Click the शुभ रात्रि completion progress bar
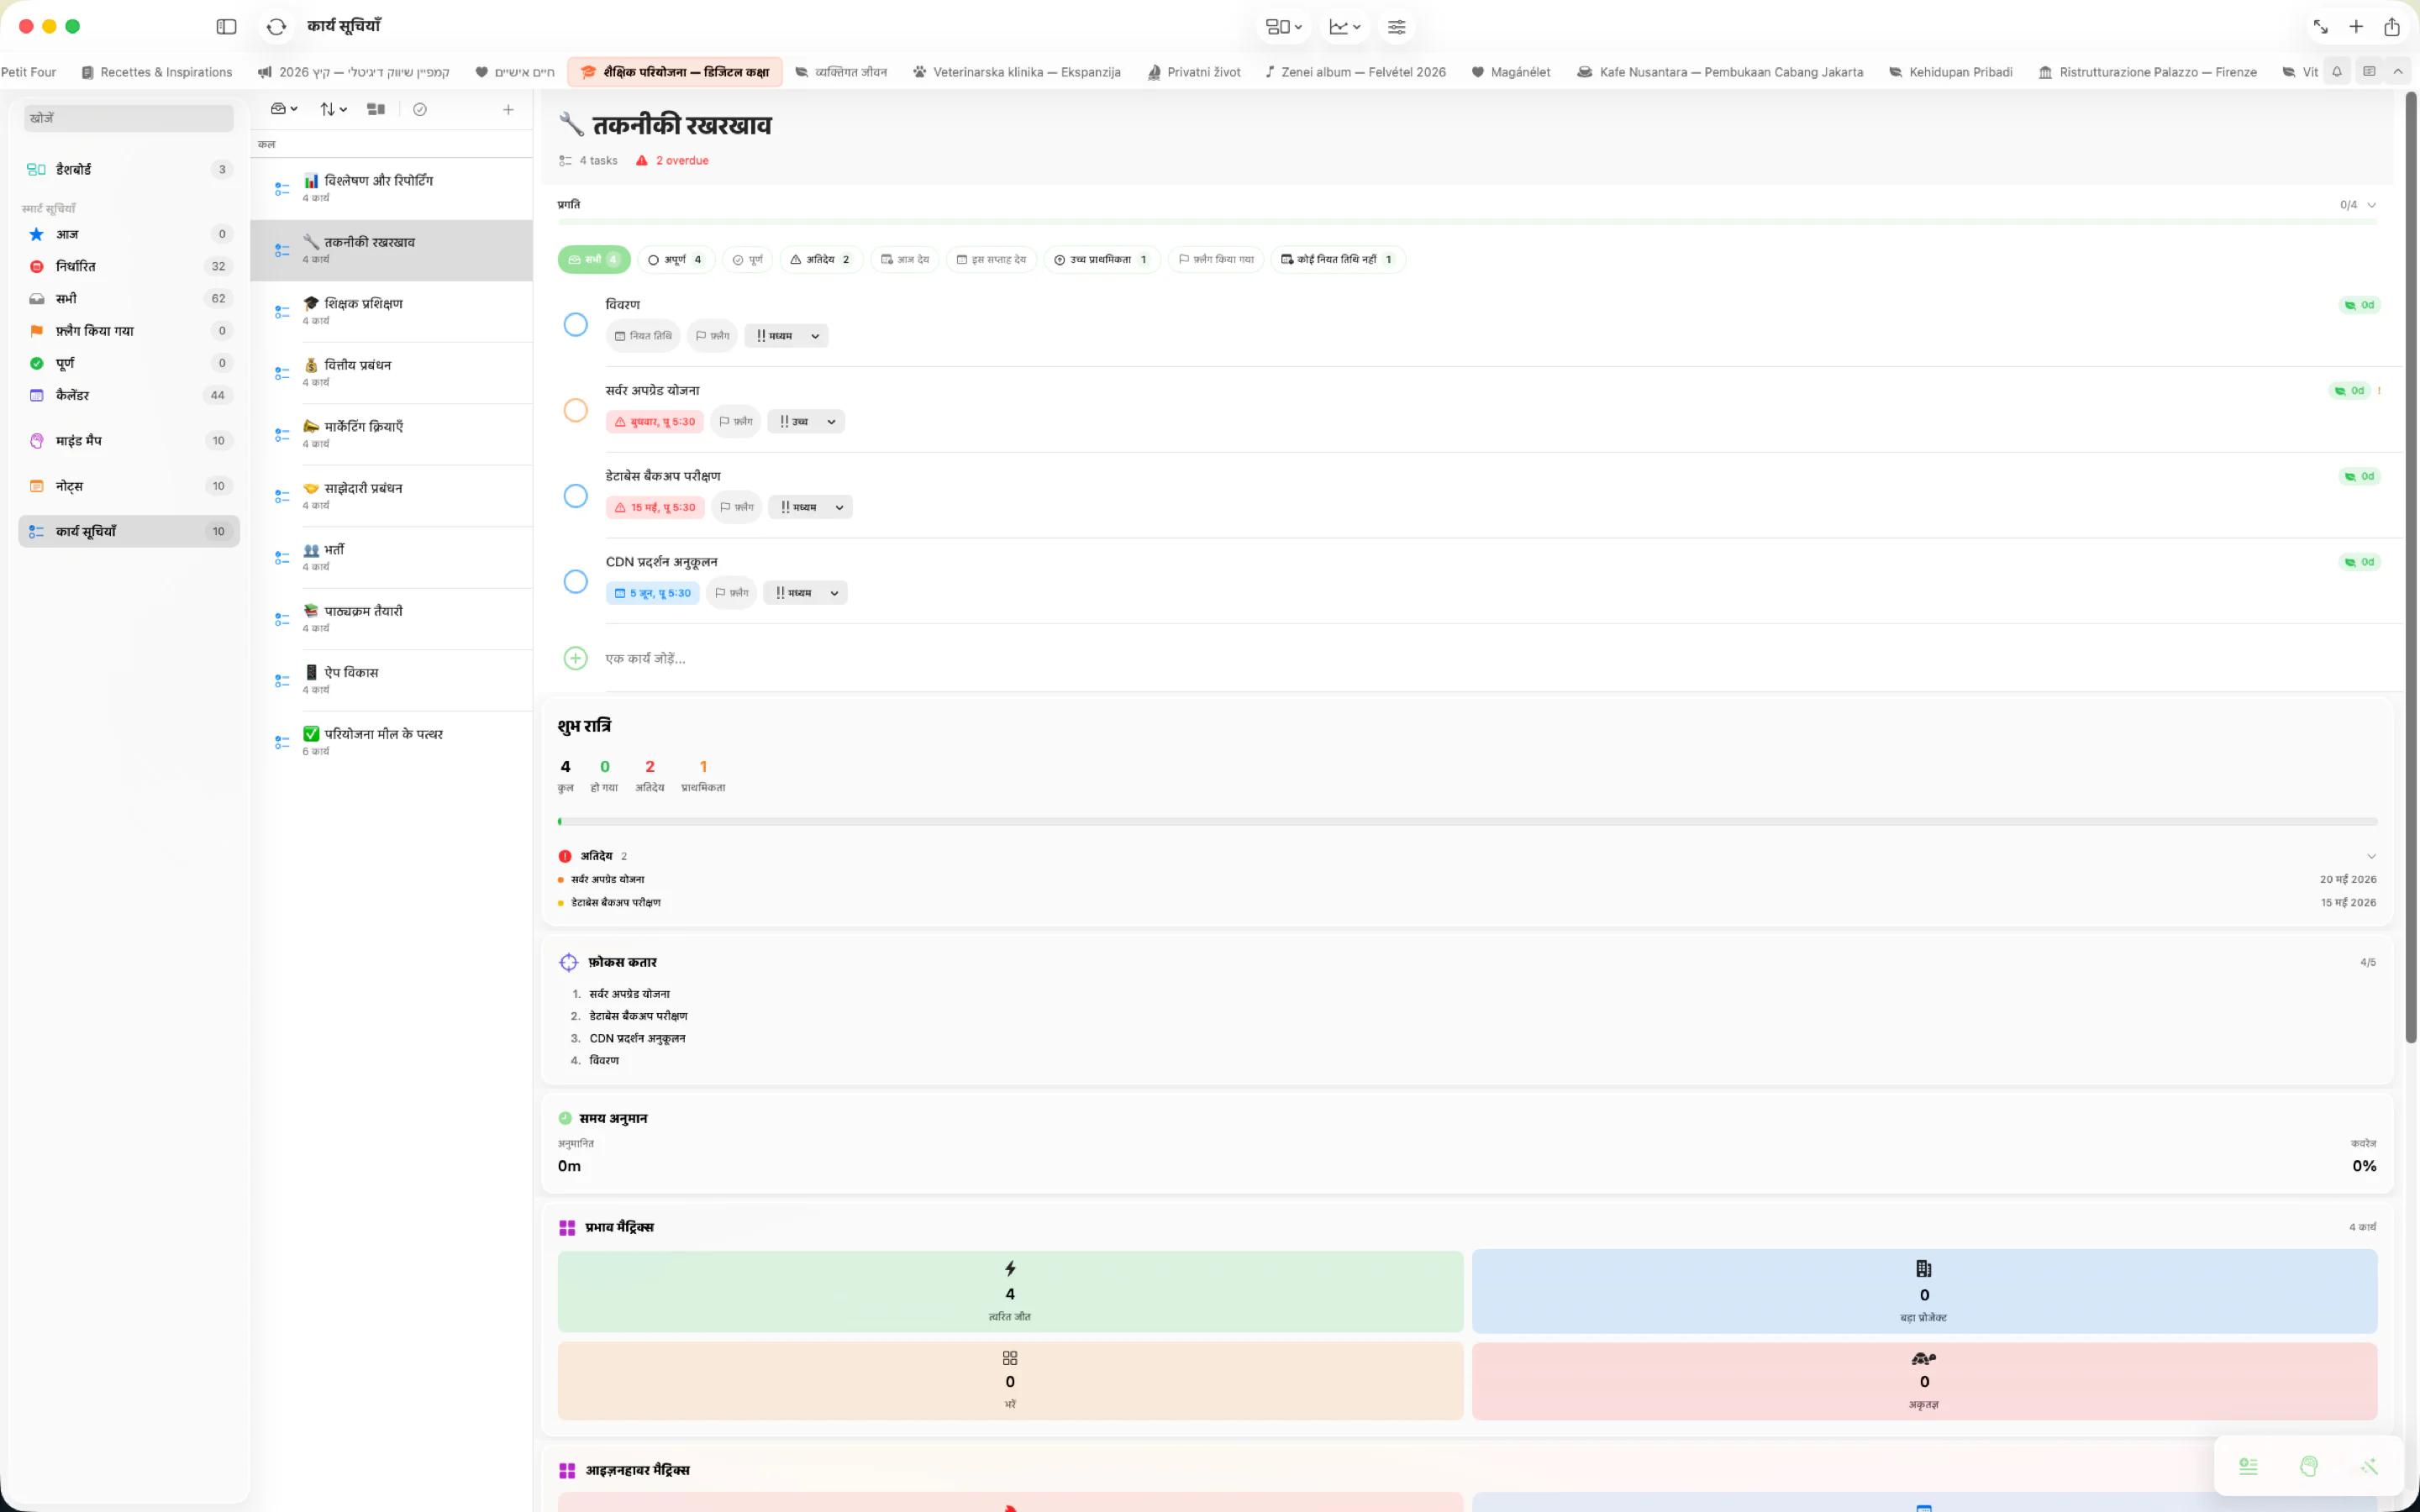 tap(1467, 822)
